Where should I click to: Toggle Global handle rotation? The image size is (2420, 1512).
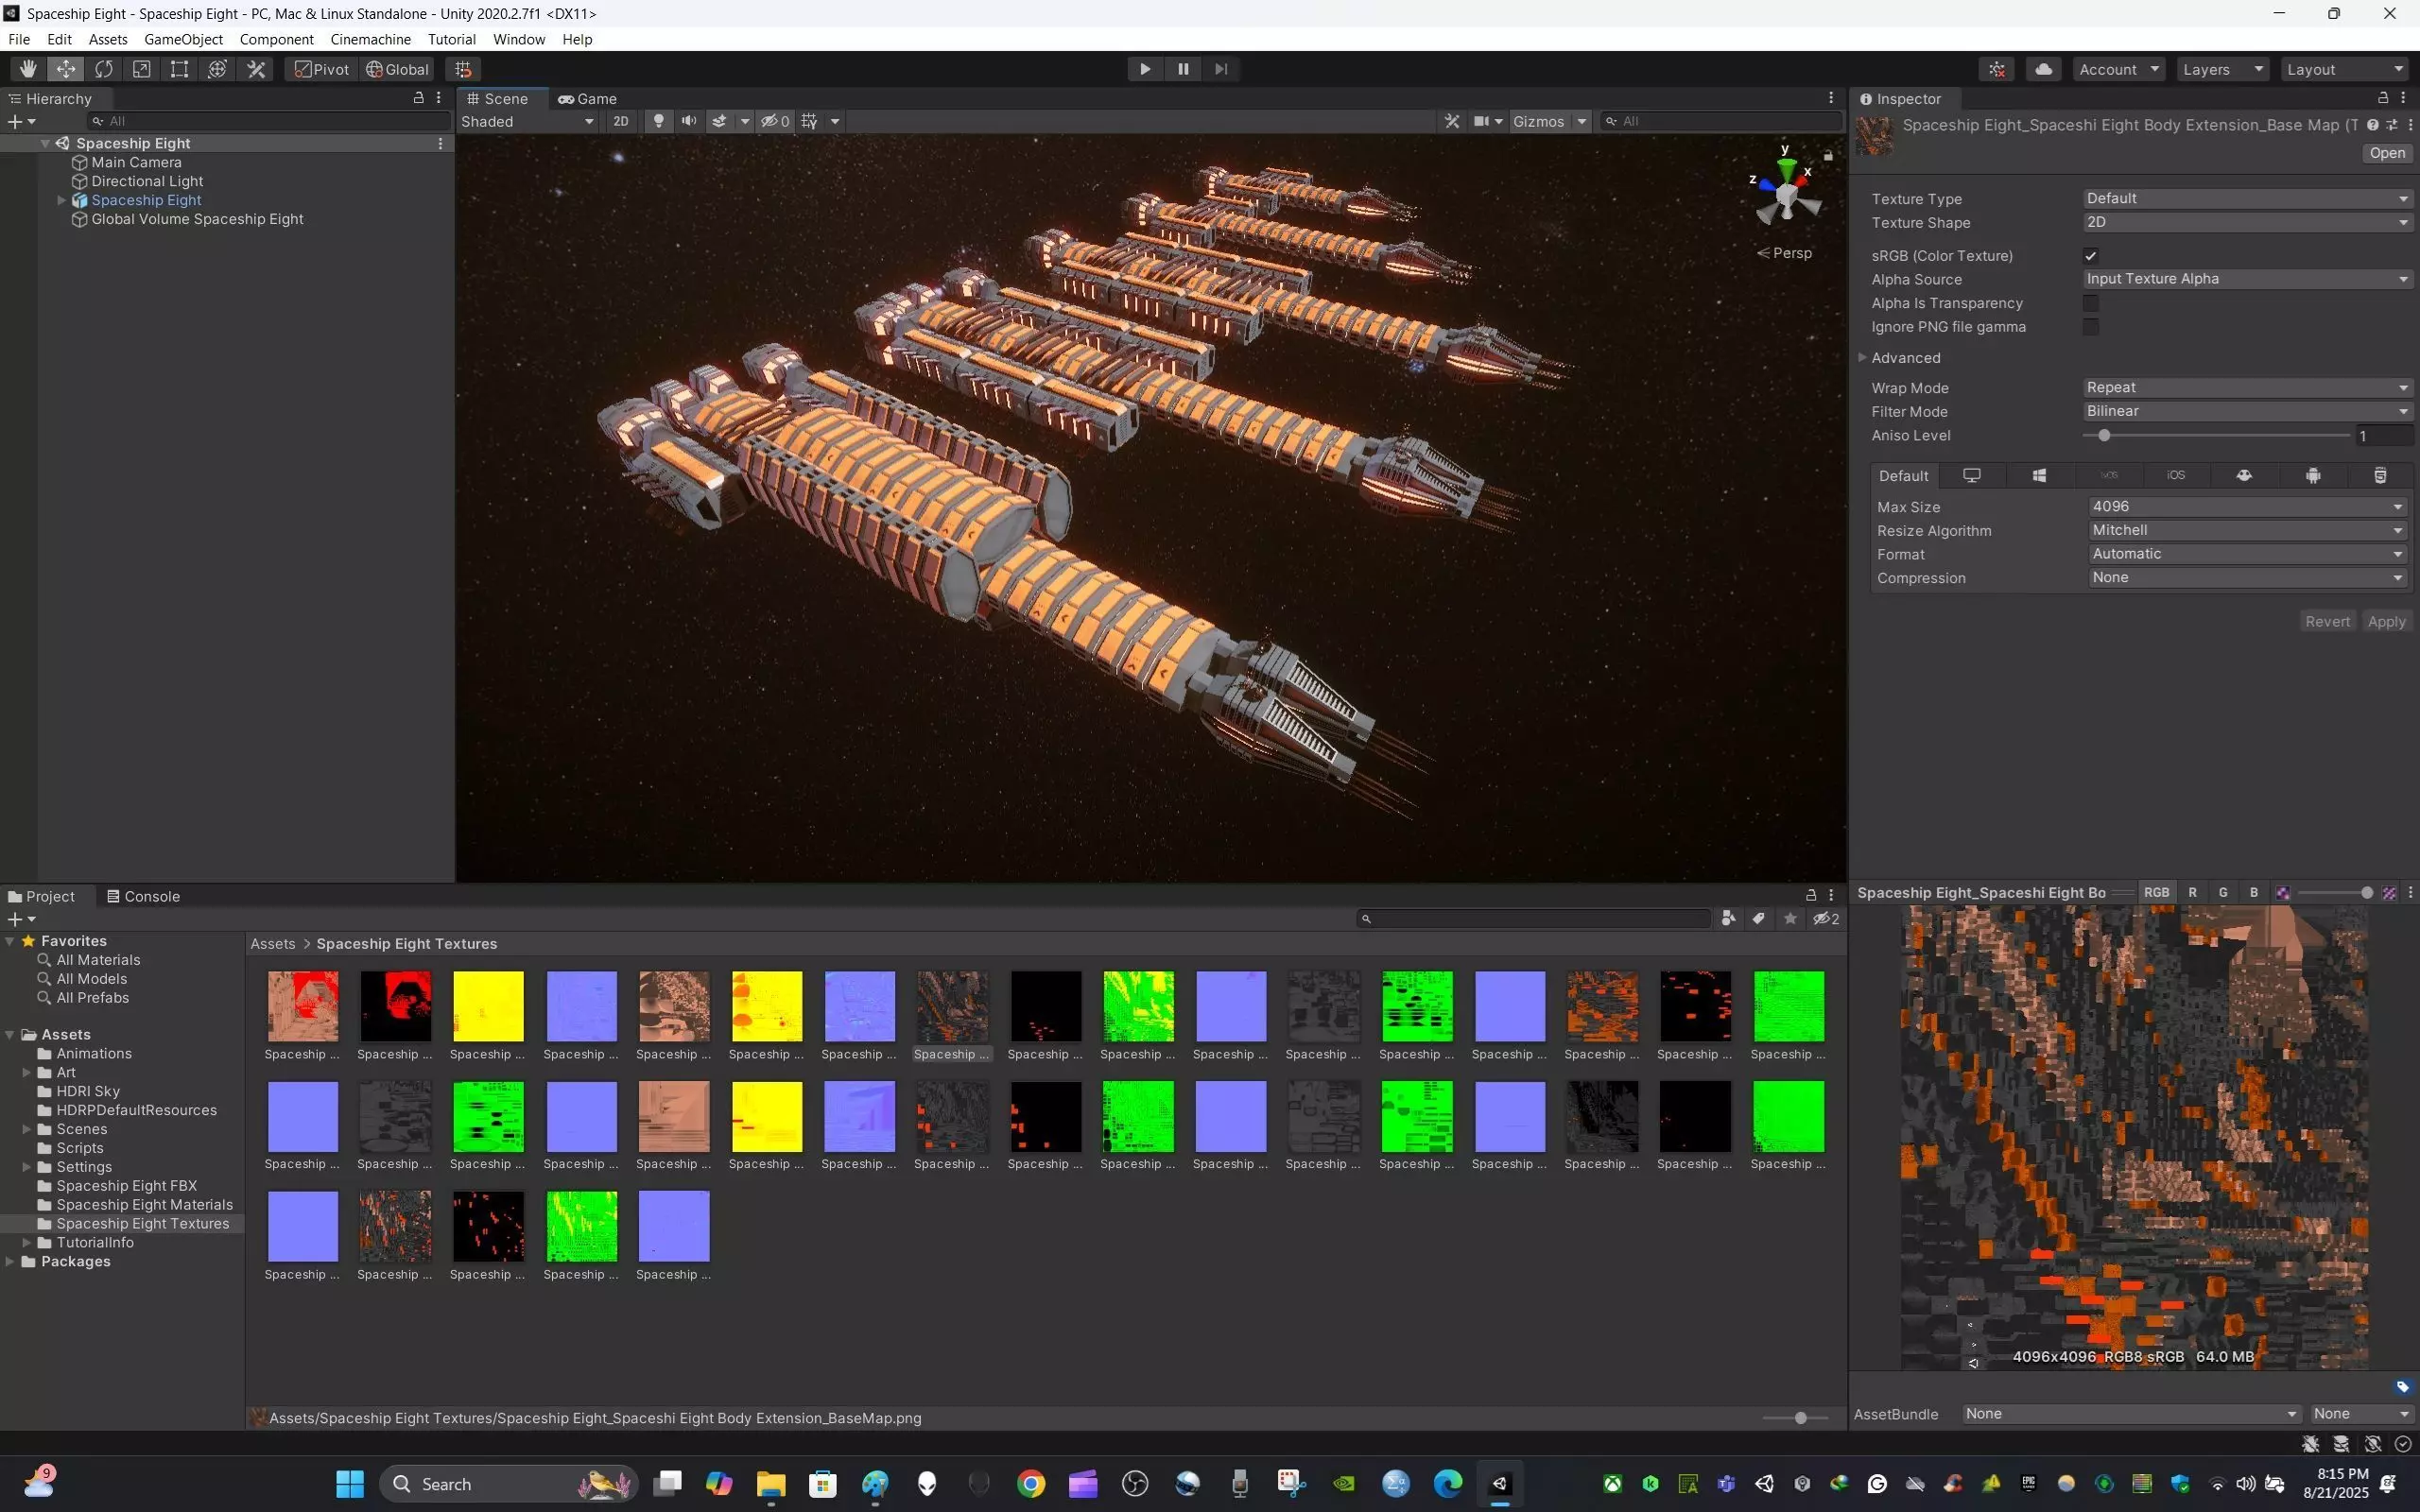pyautogui.click(x=397, y=69)
